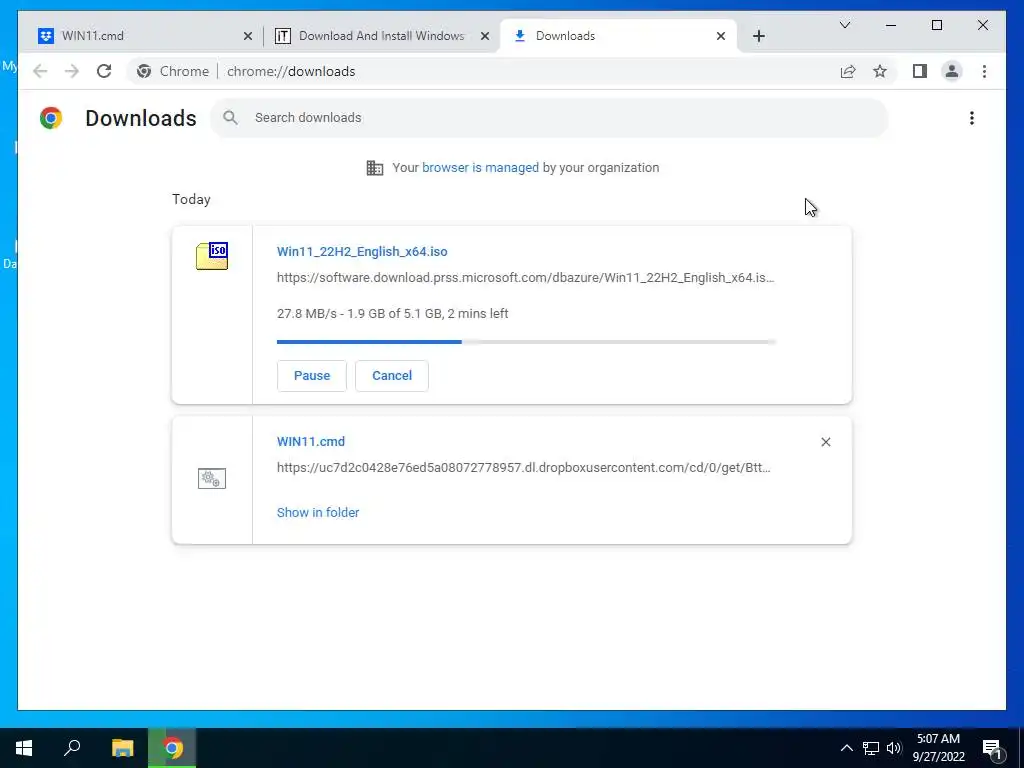Open the volume tray icon
The width and height of the screenshot is (1024, 768).
click(894, 748)
